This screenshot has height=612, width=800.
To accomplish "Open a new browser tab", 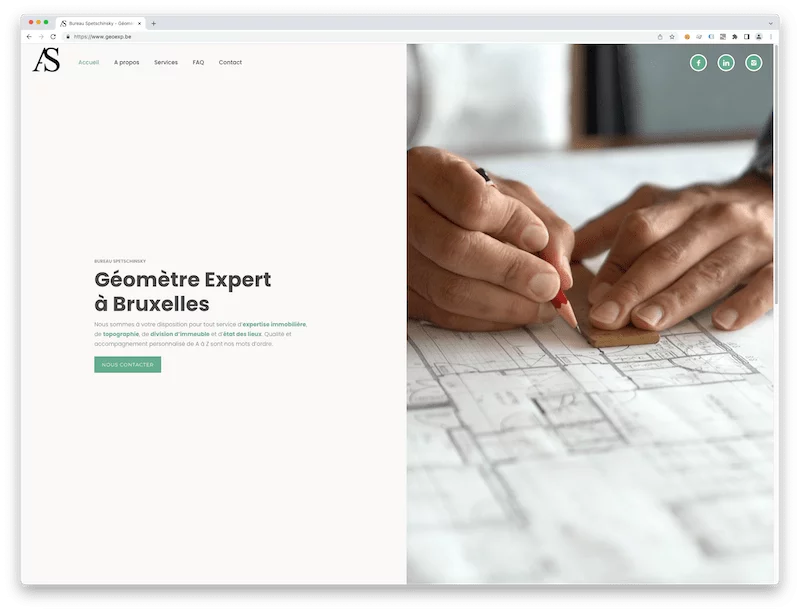I will 154,23.
